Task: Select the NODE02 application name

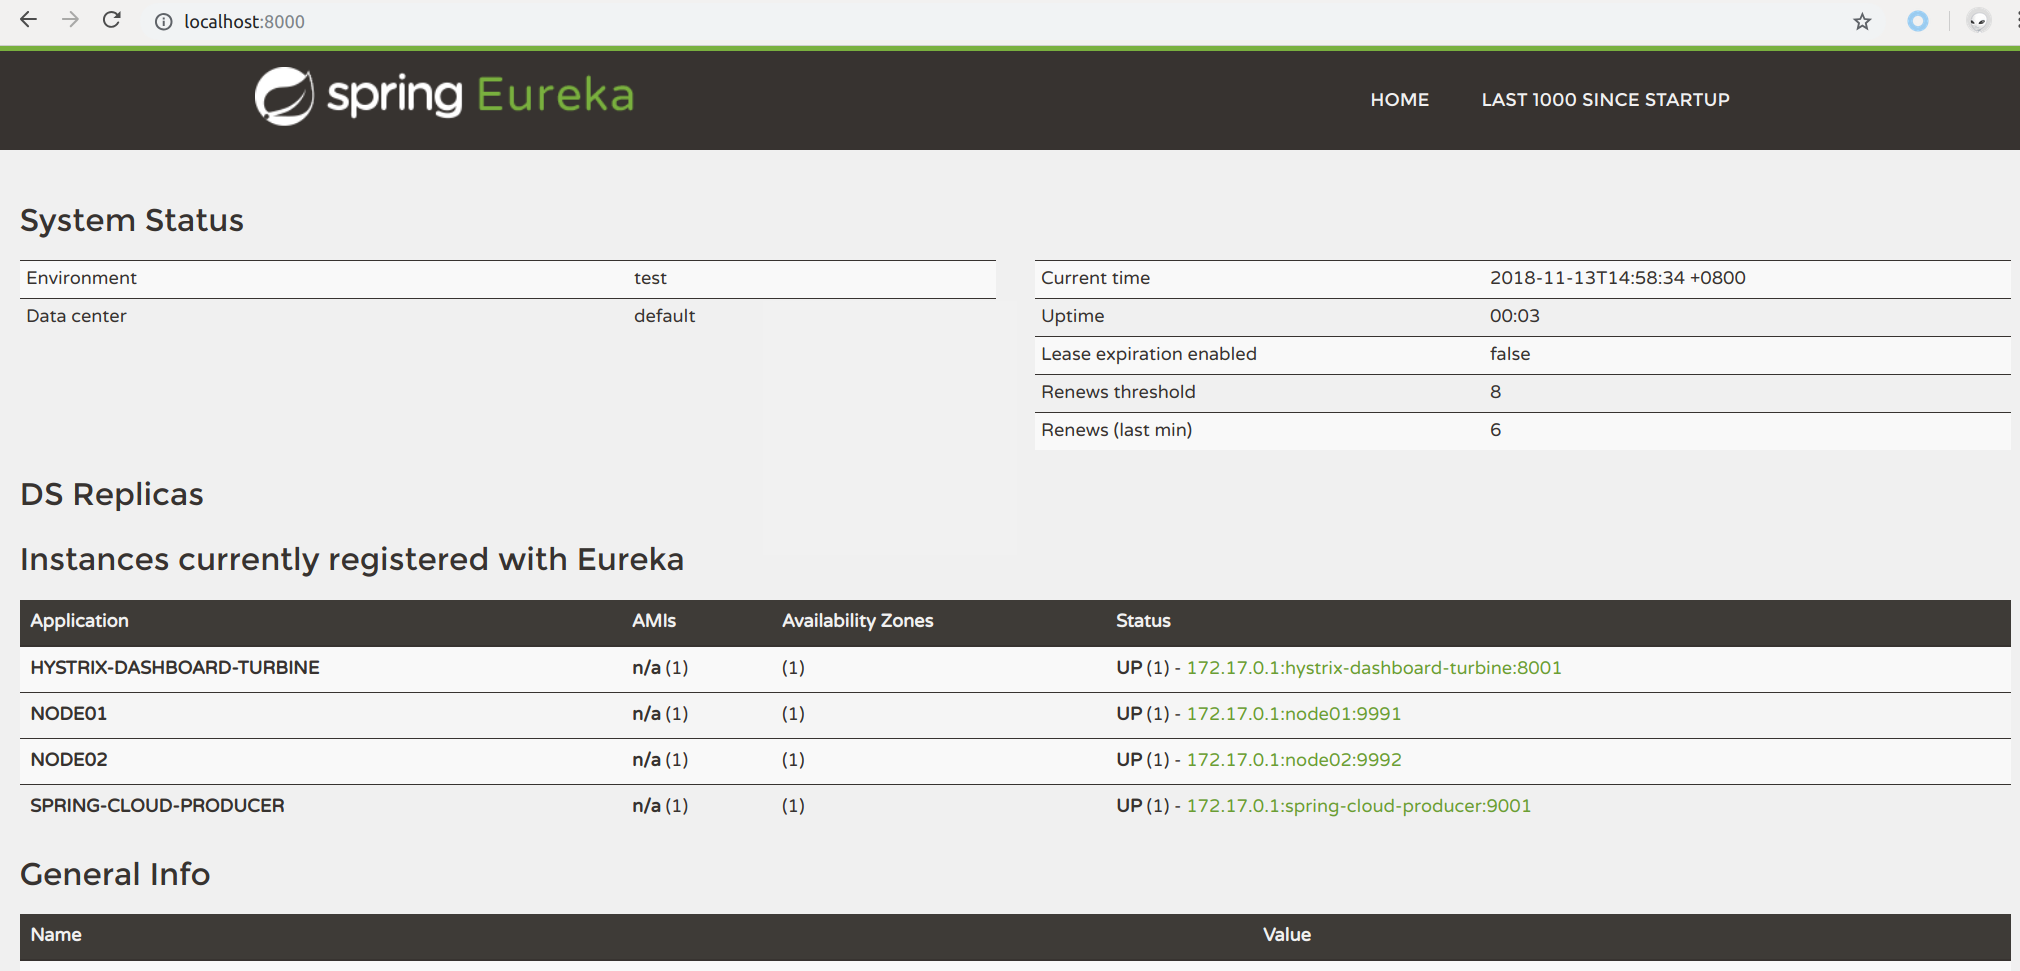Action: point(69,759)
